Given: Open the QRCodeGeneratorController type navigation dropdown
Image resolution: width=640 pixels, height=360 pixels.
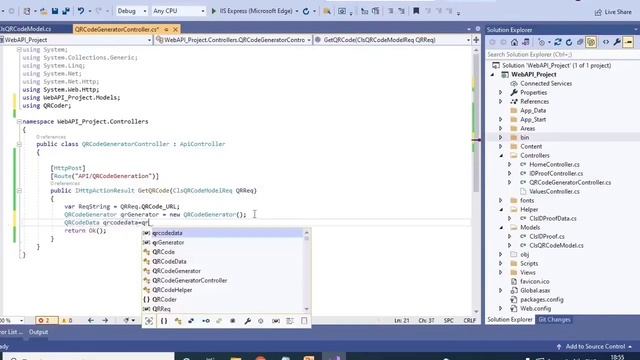Looking at the screenshot, I should tap(233, 40).
